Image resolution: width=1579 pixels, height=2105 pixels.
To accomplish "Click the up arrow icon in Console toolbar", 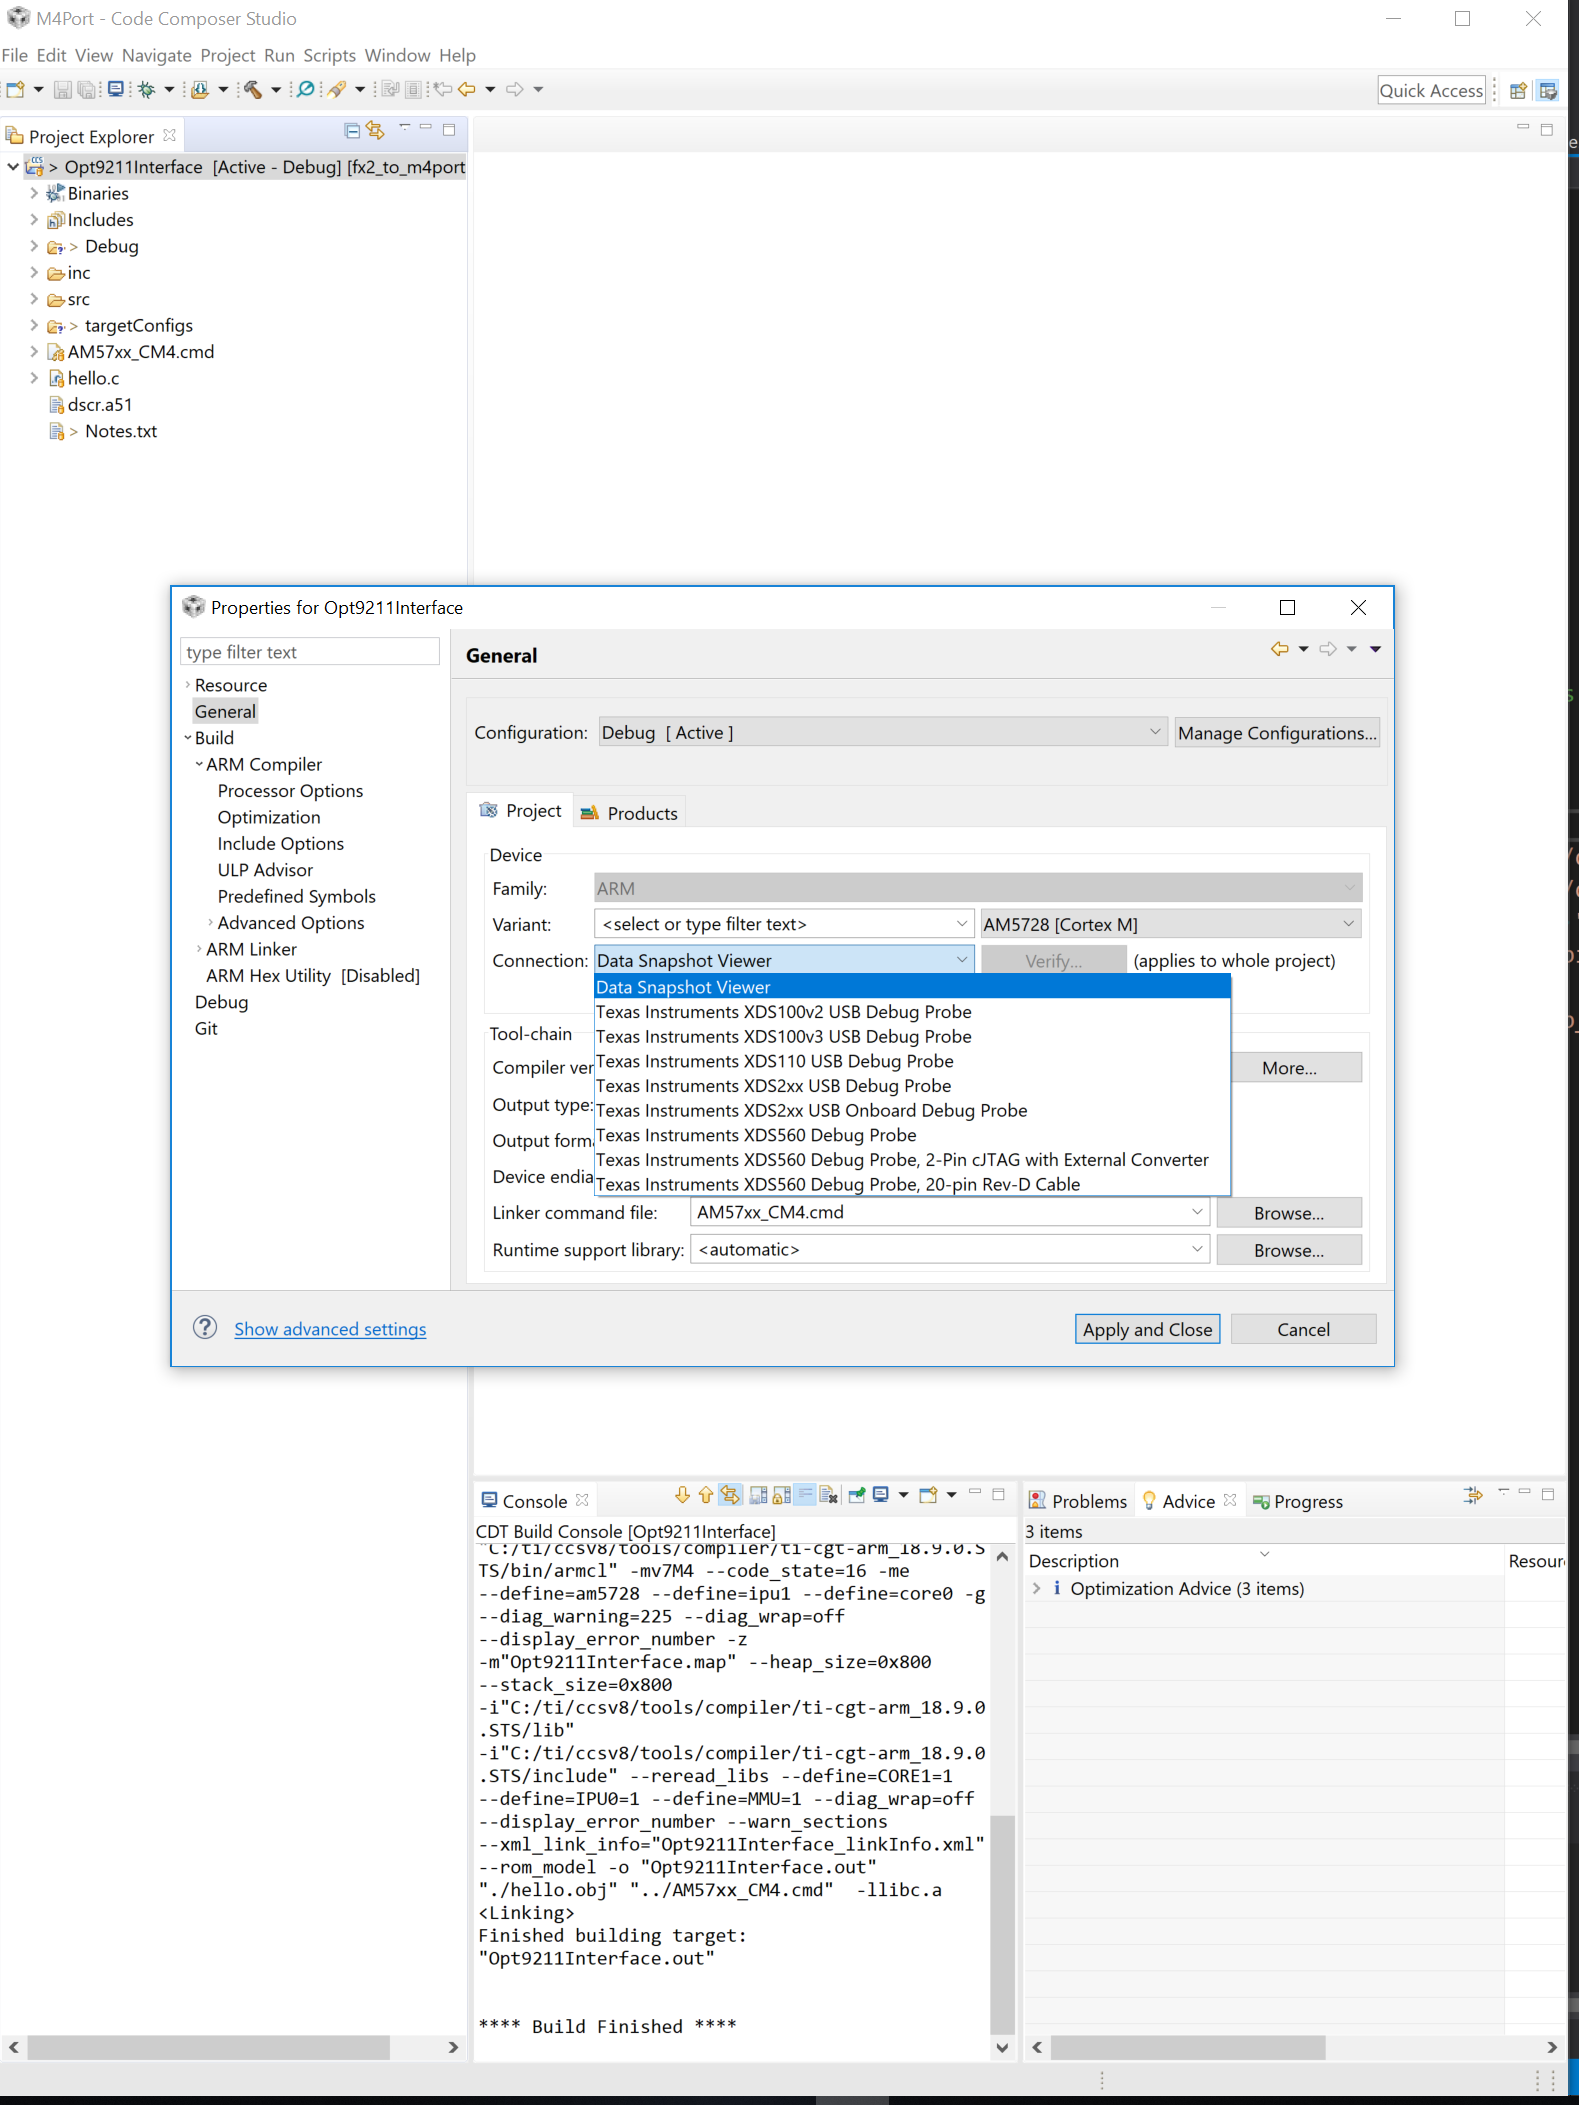I will point(706,1495).
